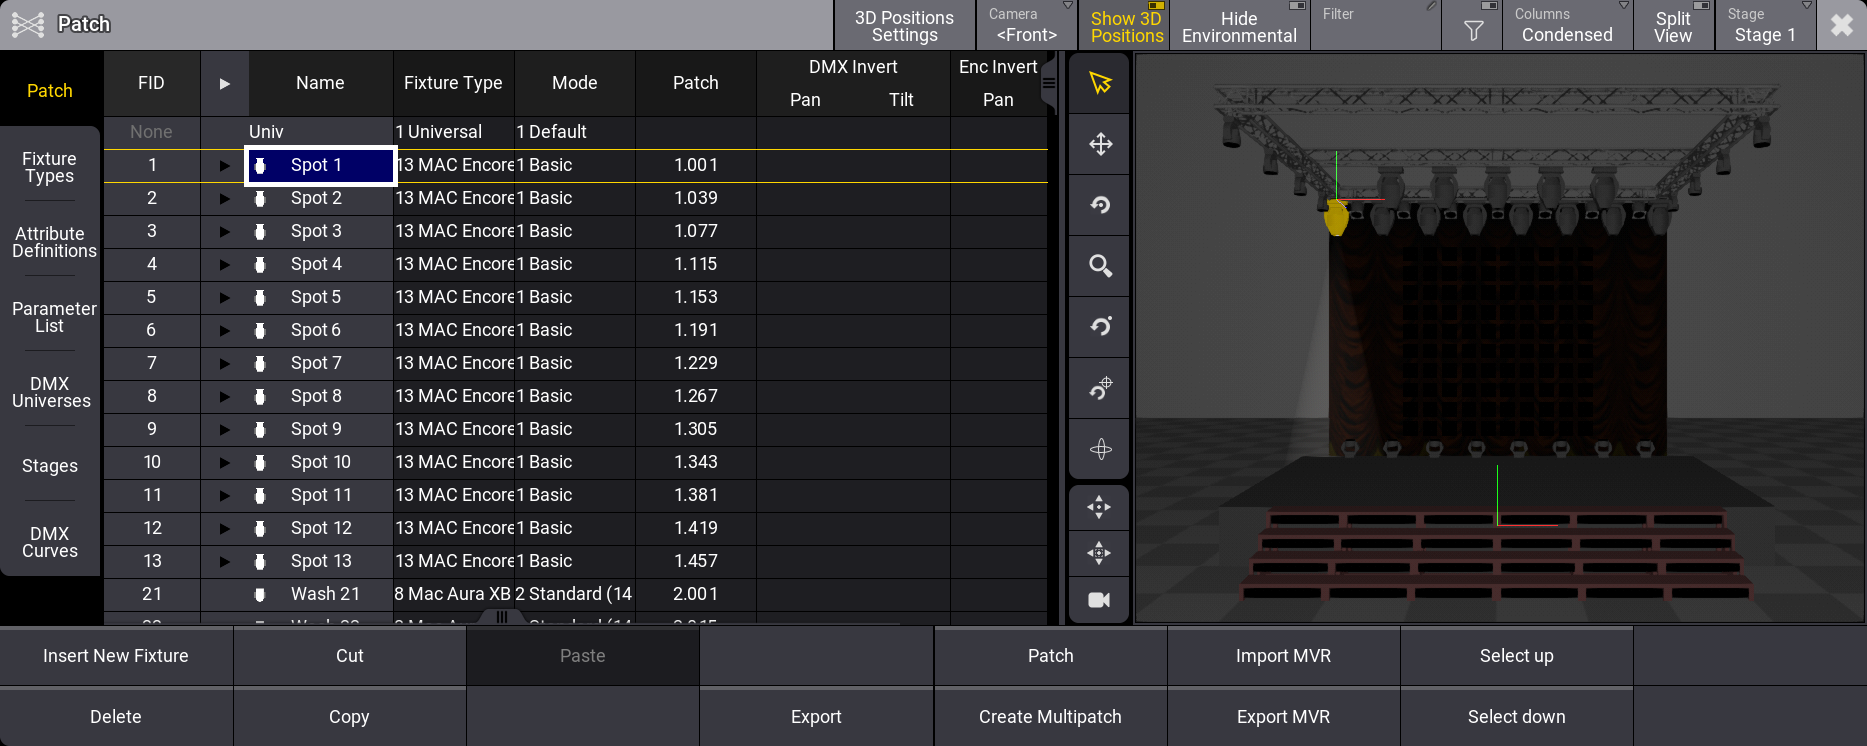Expand the Spot 3 fixture row
The height and width of the screenshot is (746, 1867).
click(x=225, y=231)
